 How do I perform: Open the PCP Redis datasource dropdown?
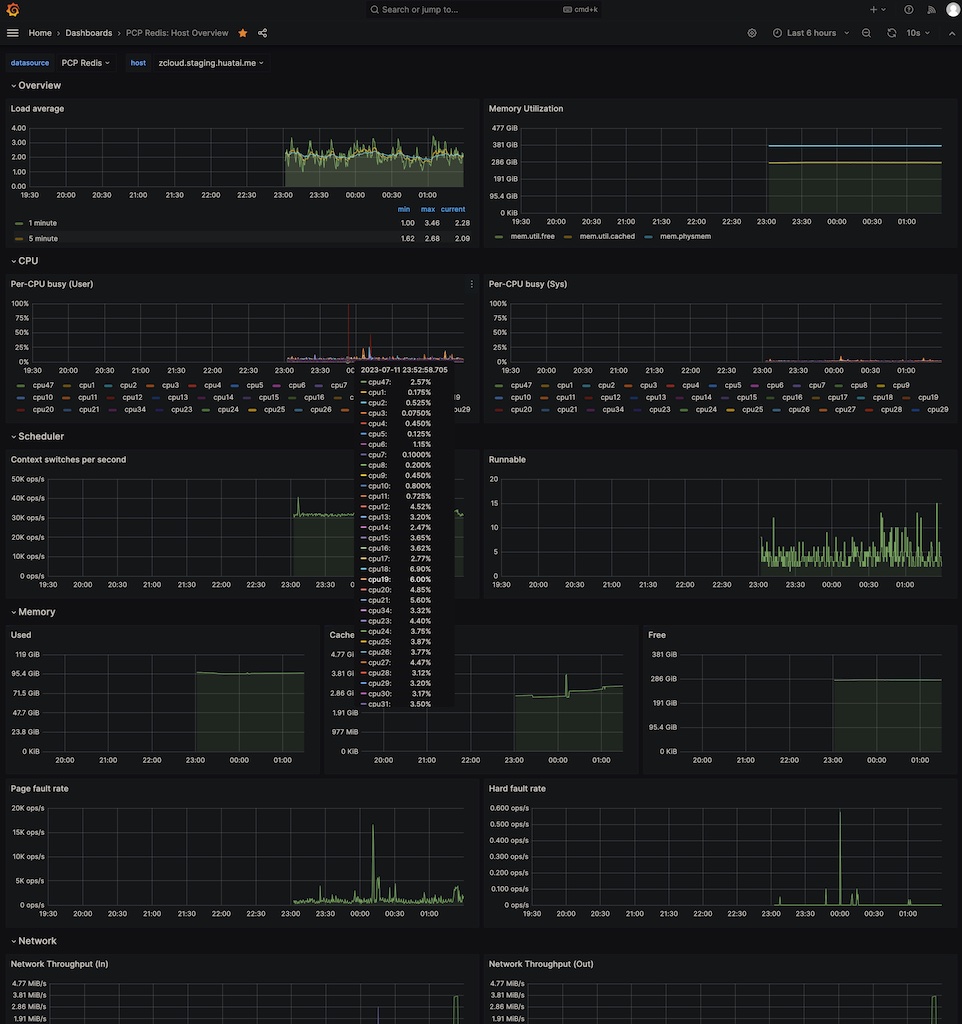coord(86,63)
